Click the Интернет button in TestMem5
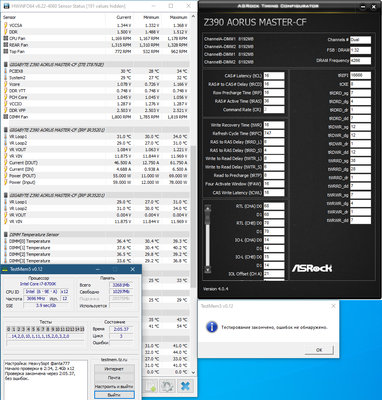This screenshot has width=382, height=400. [114, 369]
